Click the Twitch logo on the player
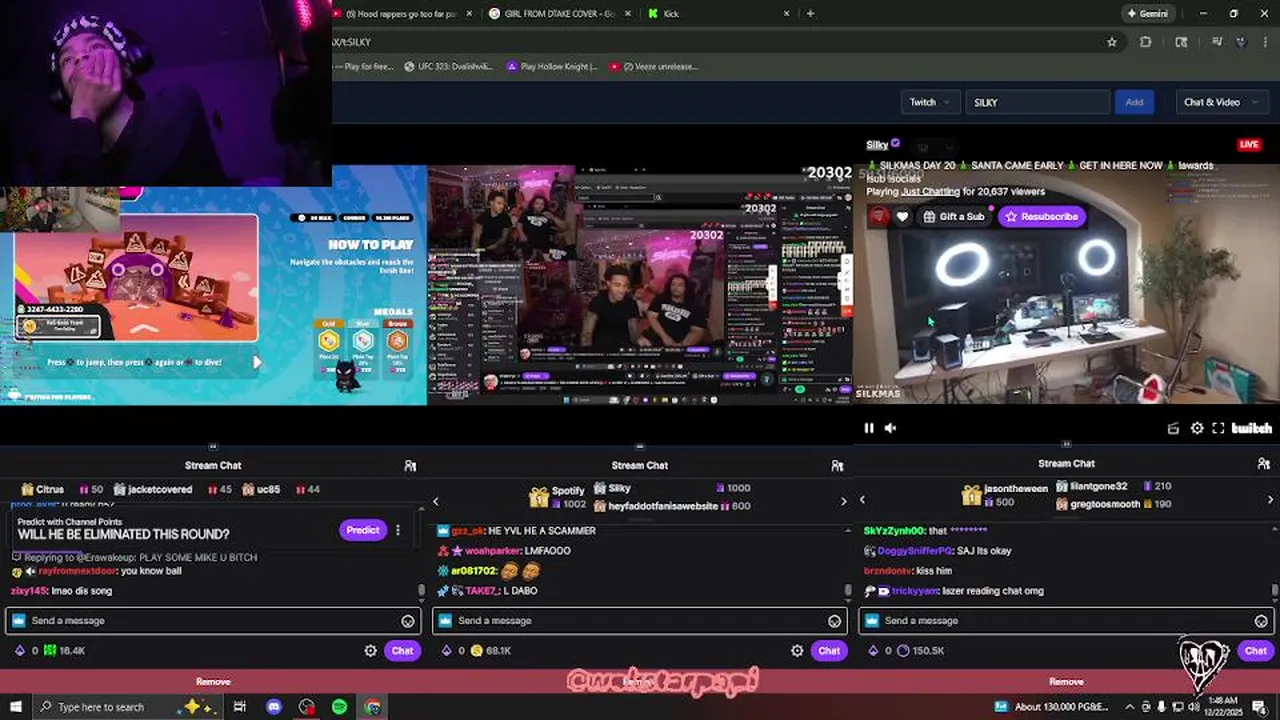The width and height of the screenshot is (1280, 720). (x=1251, y=428)
